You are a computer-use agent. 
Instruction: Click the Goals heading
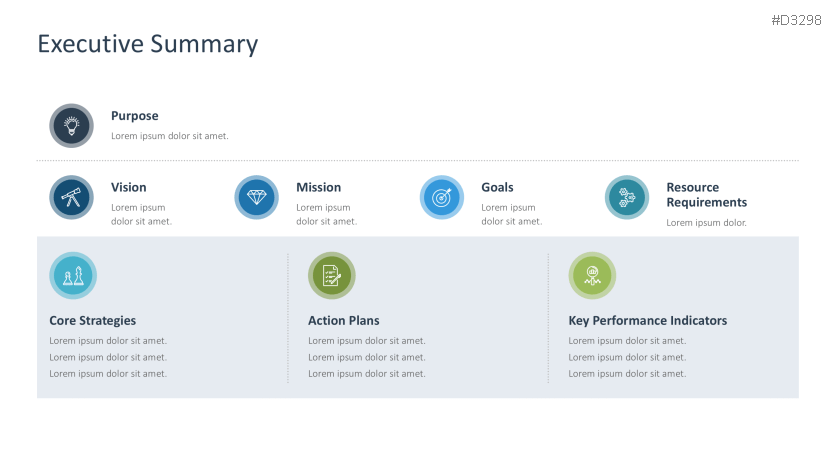point(497,187)
